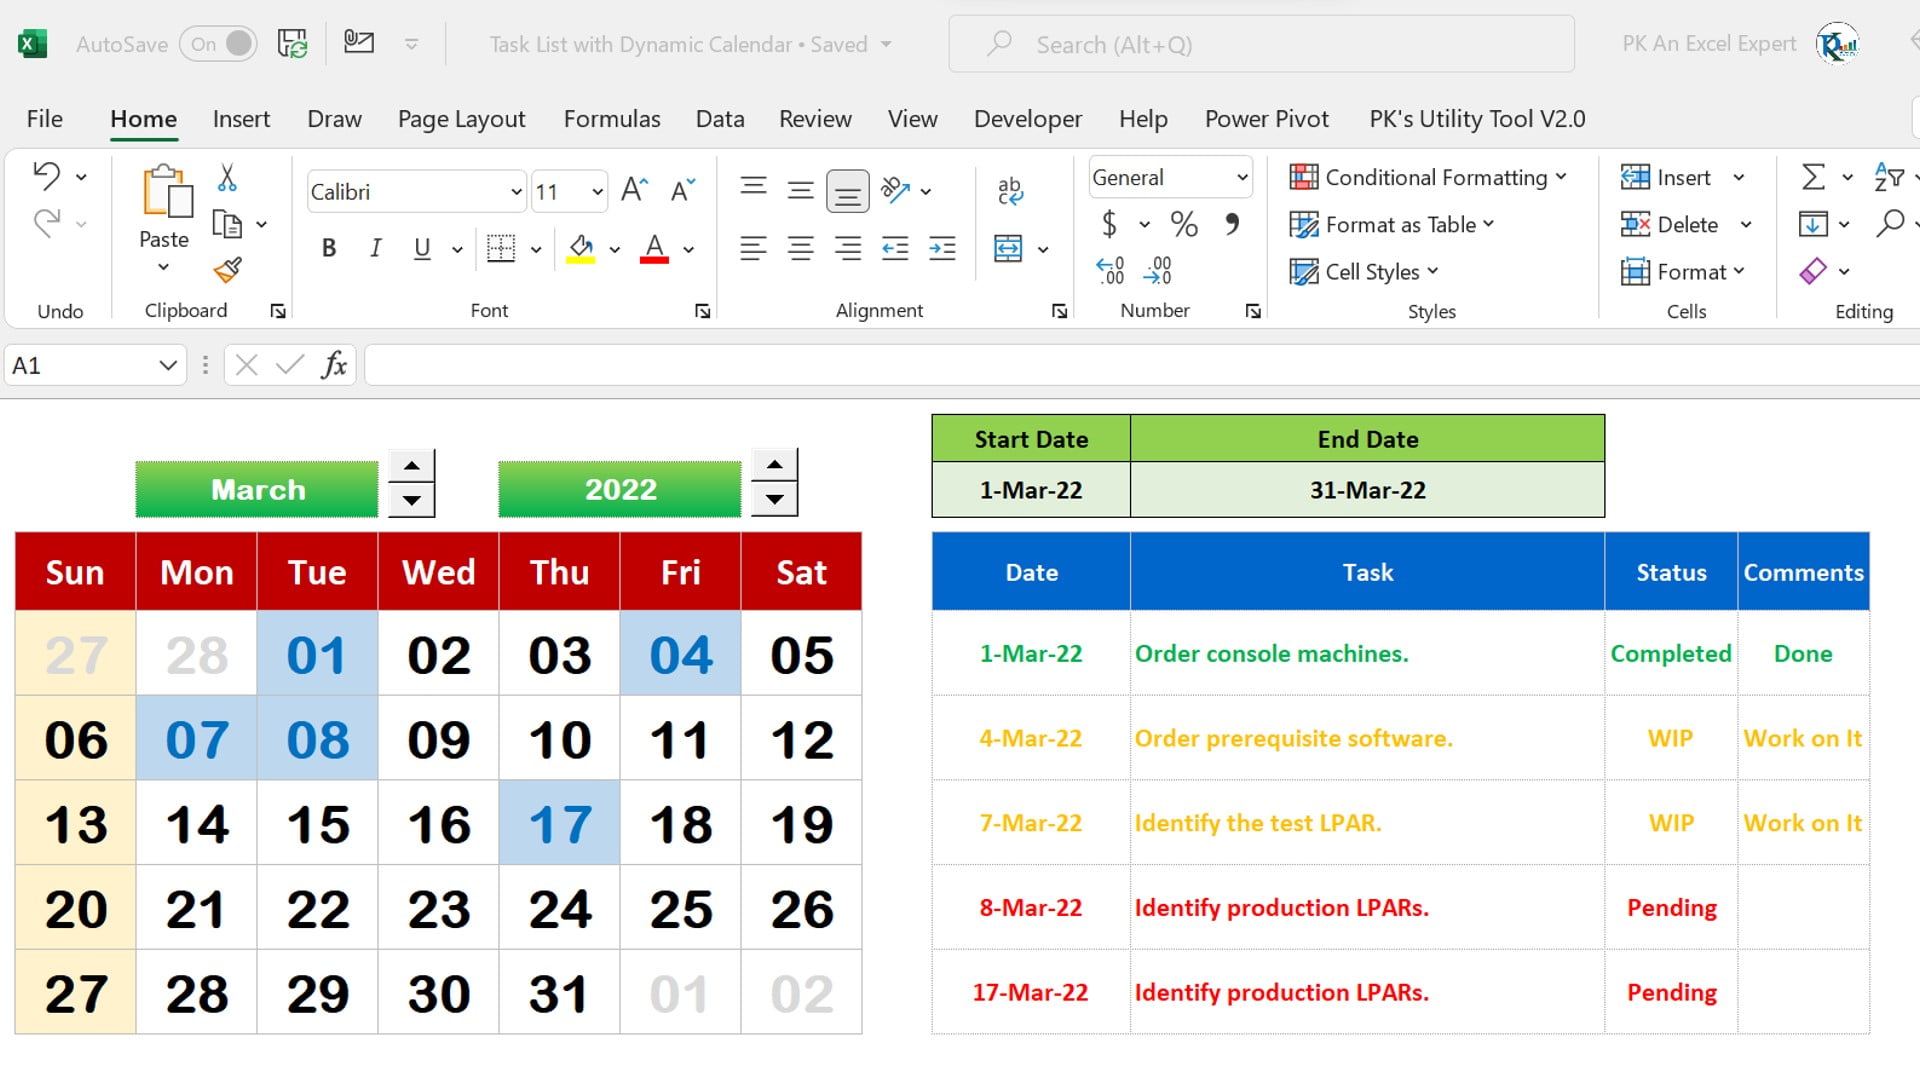The height and width of the screenshot is (1080, 1920).
Task: Select the Developer ribbon tab
Action: pyautogui.click(x=1027, y=119)
